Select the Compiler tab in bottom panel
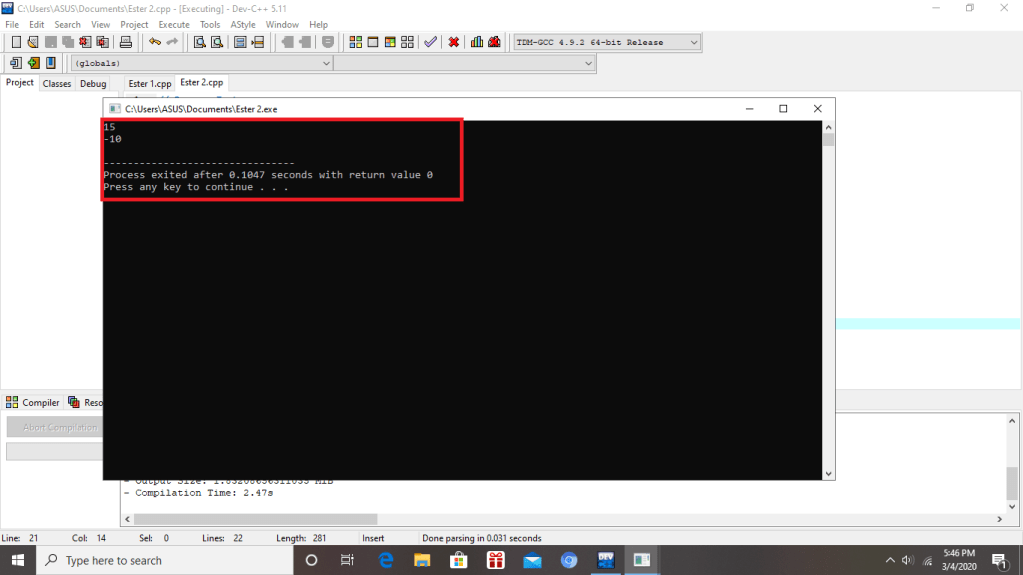Image resolution: width=1023 pixels, height=575 pixels. tap(34, 402)
